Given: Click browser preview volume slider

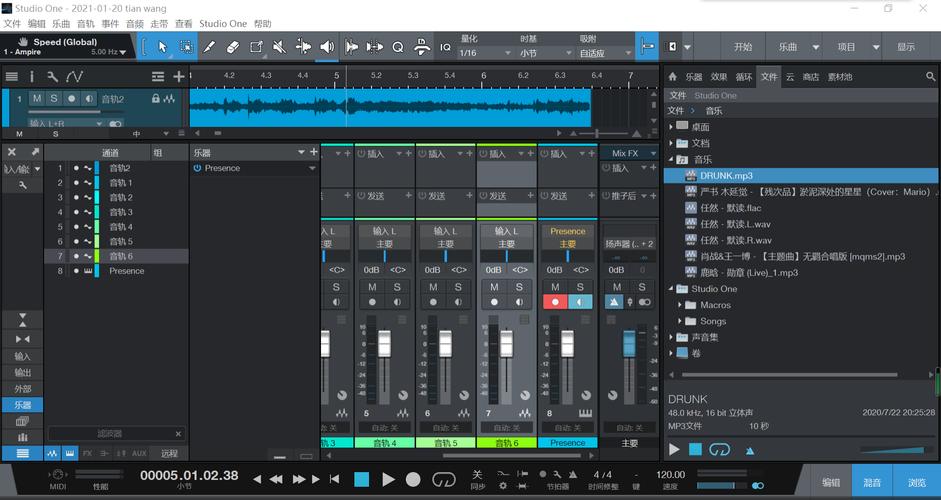Looking at the screenshot, I should click(893, 450).
